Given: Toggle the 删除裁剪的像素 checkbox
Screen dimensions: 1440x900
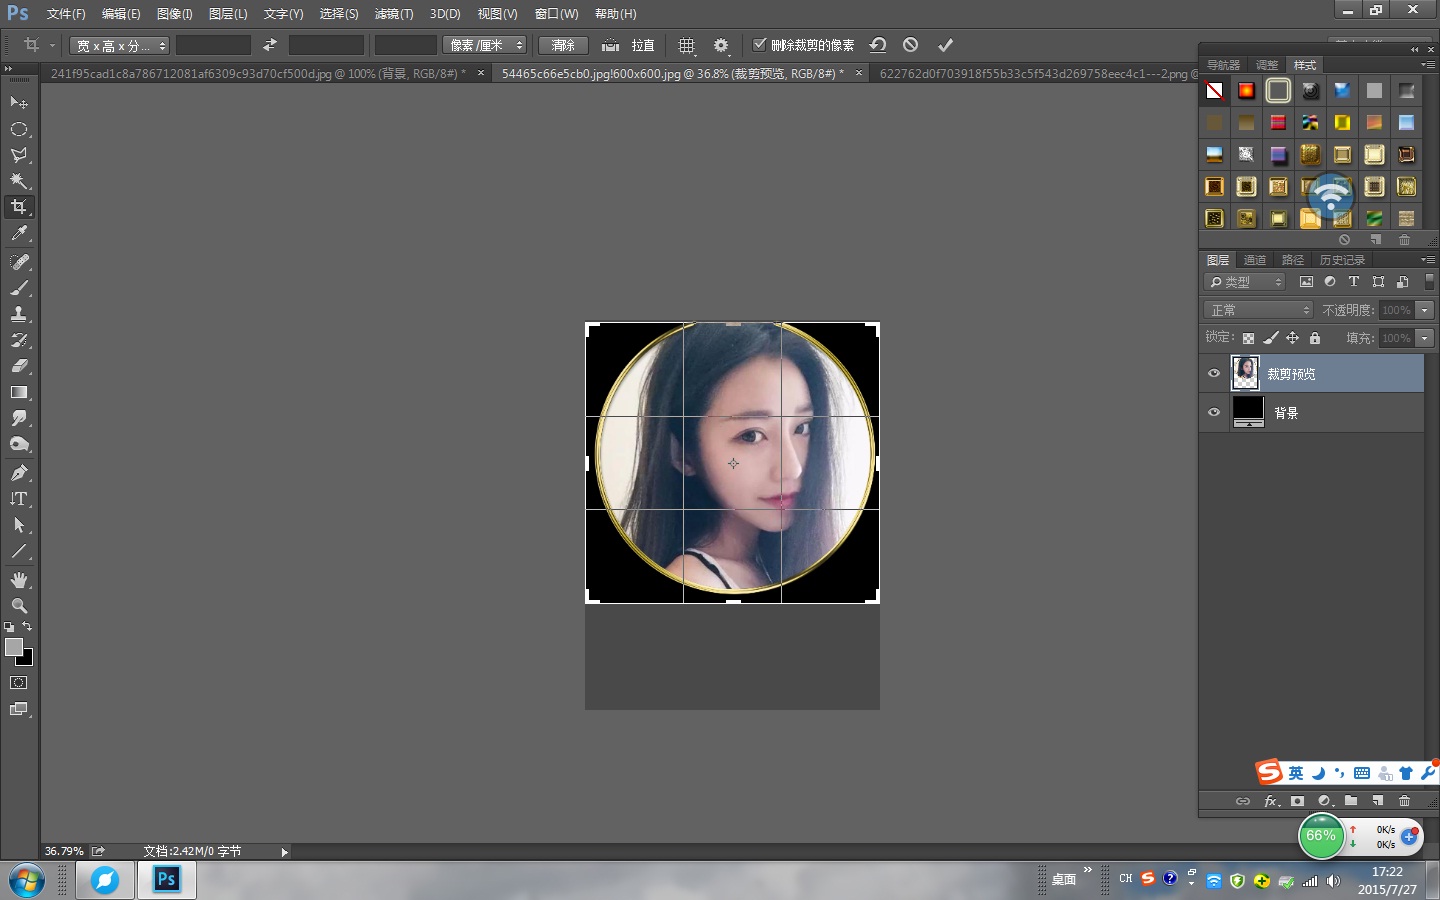Looking at the screenshot, I should click(x=759, y=45).
